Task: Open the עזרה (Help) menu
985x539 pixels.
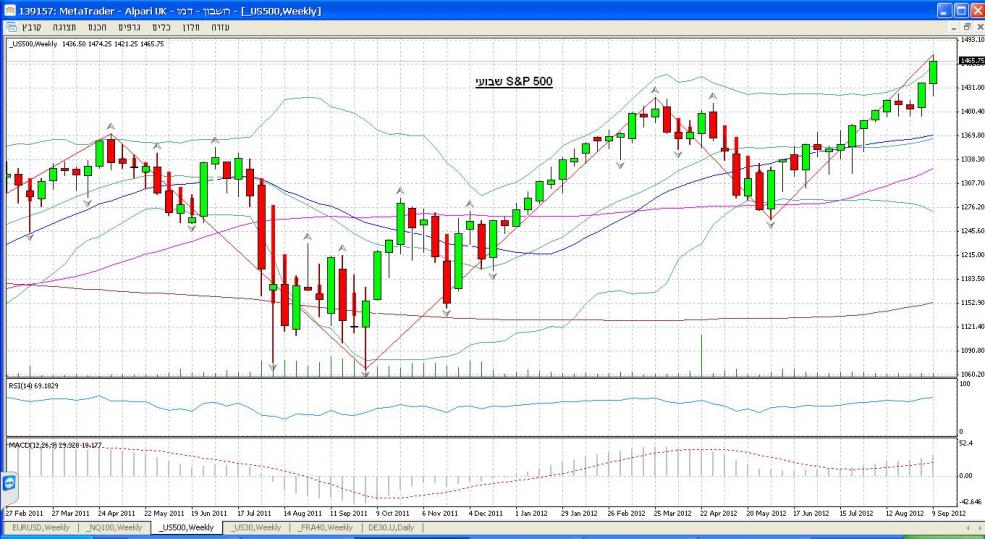Action: pyautogui.click(x=220, y=27)
